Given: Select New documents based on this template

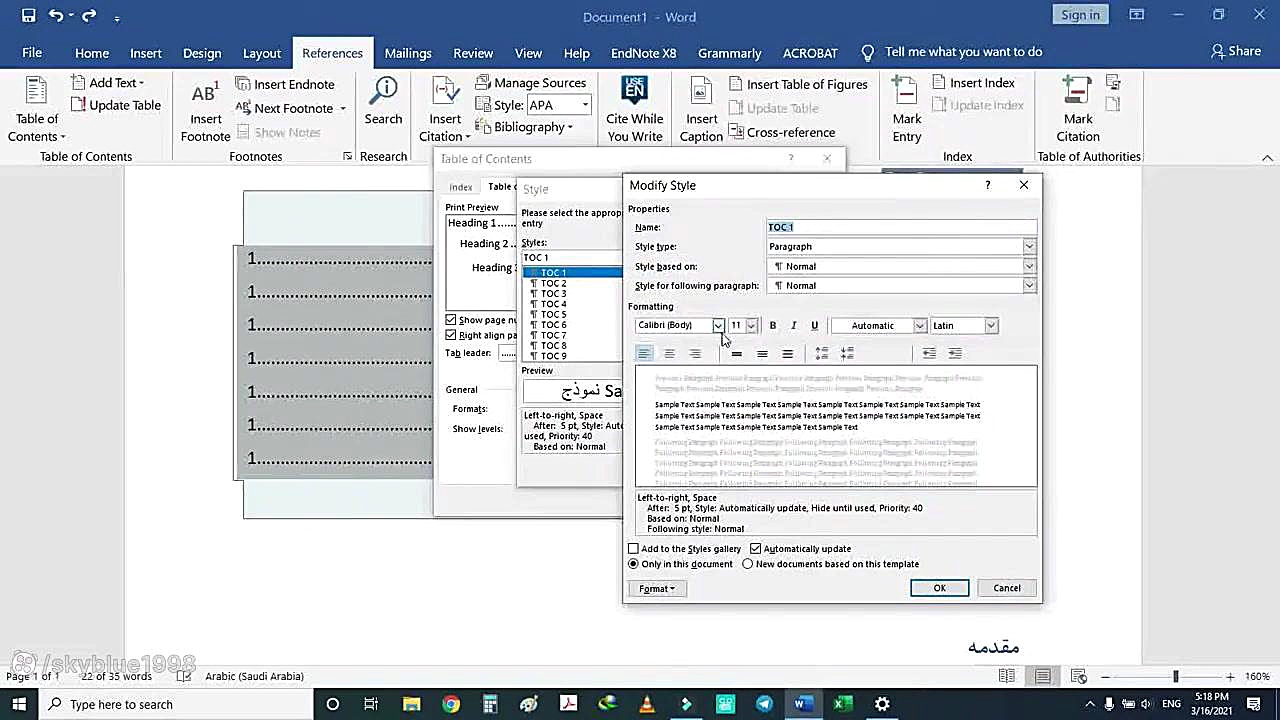Looking at the screenshot, I should pyautogui.click(x=748, y=564).
